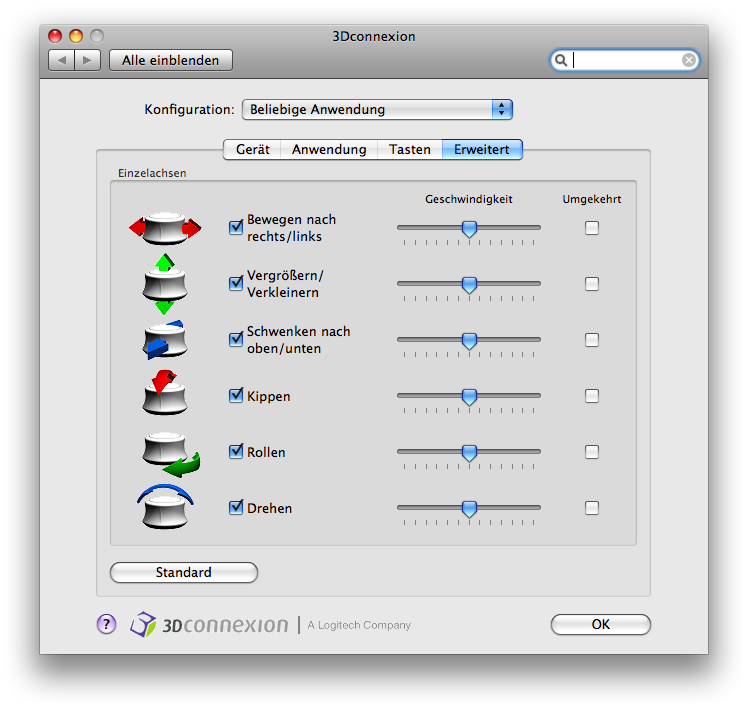Image resolution: width=748 pixels, height=709 pixels.
Task: Clear the search field with the X icon
Action: click(x=688, y=60)
